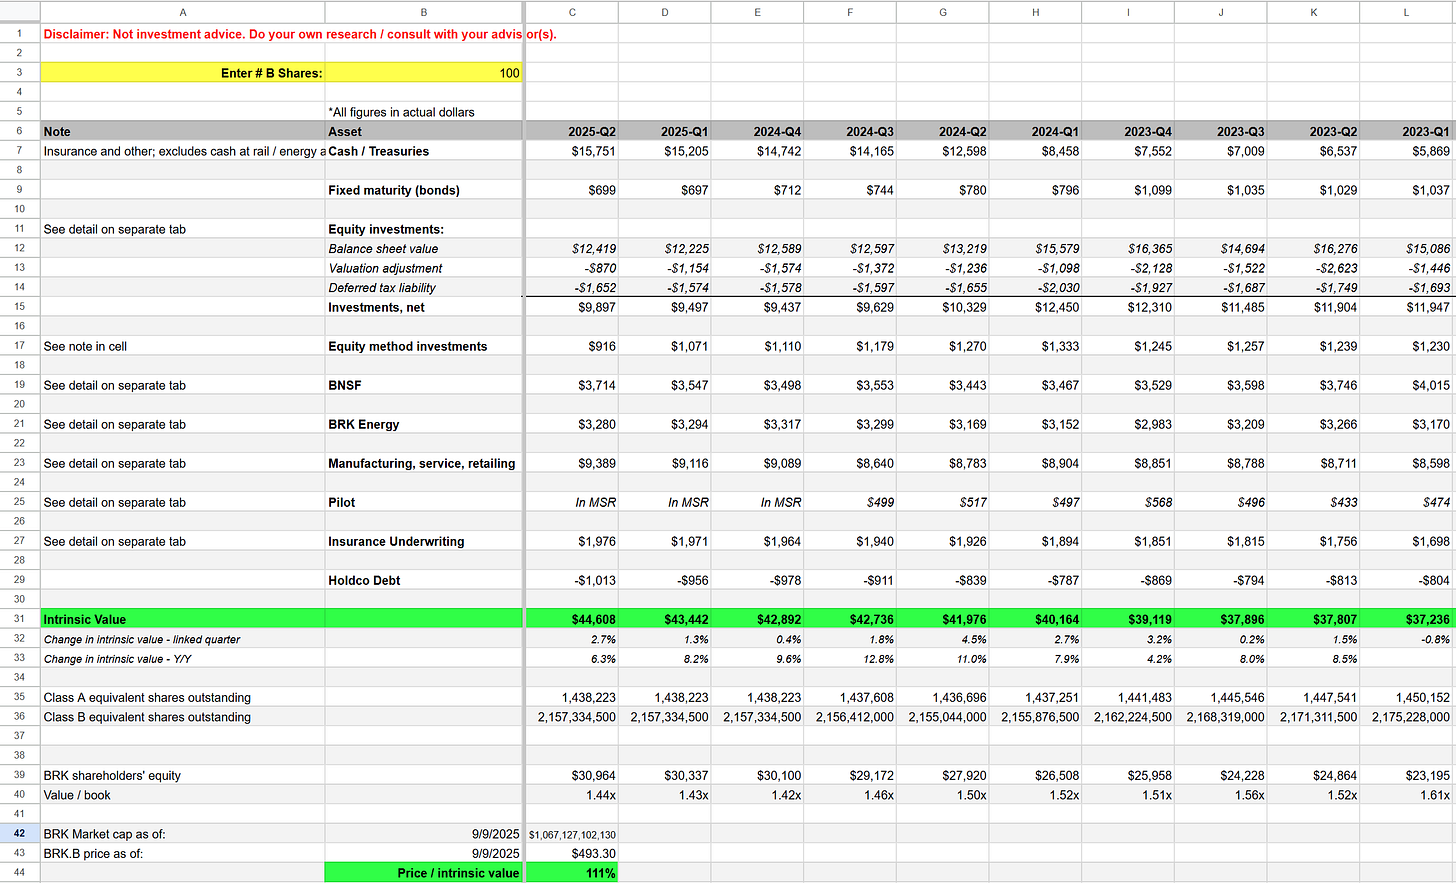The image size is (1456, 883).
Task: Click Value / book ratio 1.61x
Action: click(1434, 795)
